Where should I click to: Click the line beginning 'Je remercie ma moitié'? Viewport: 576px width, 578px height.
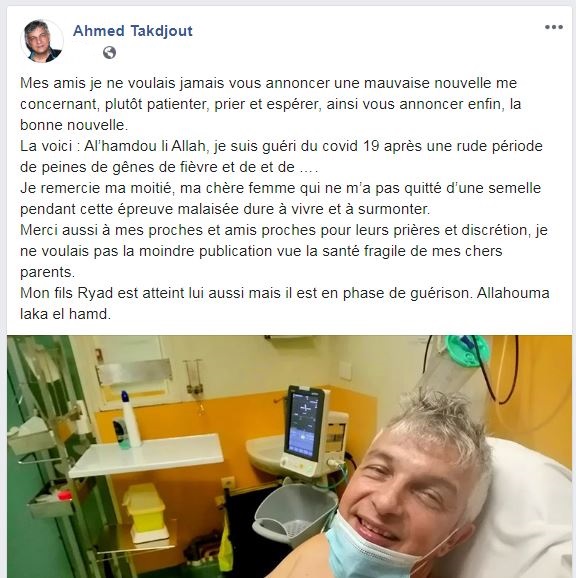coord(280,188)
